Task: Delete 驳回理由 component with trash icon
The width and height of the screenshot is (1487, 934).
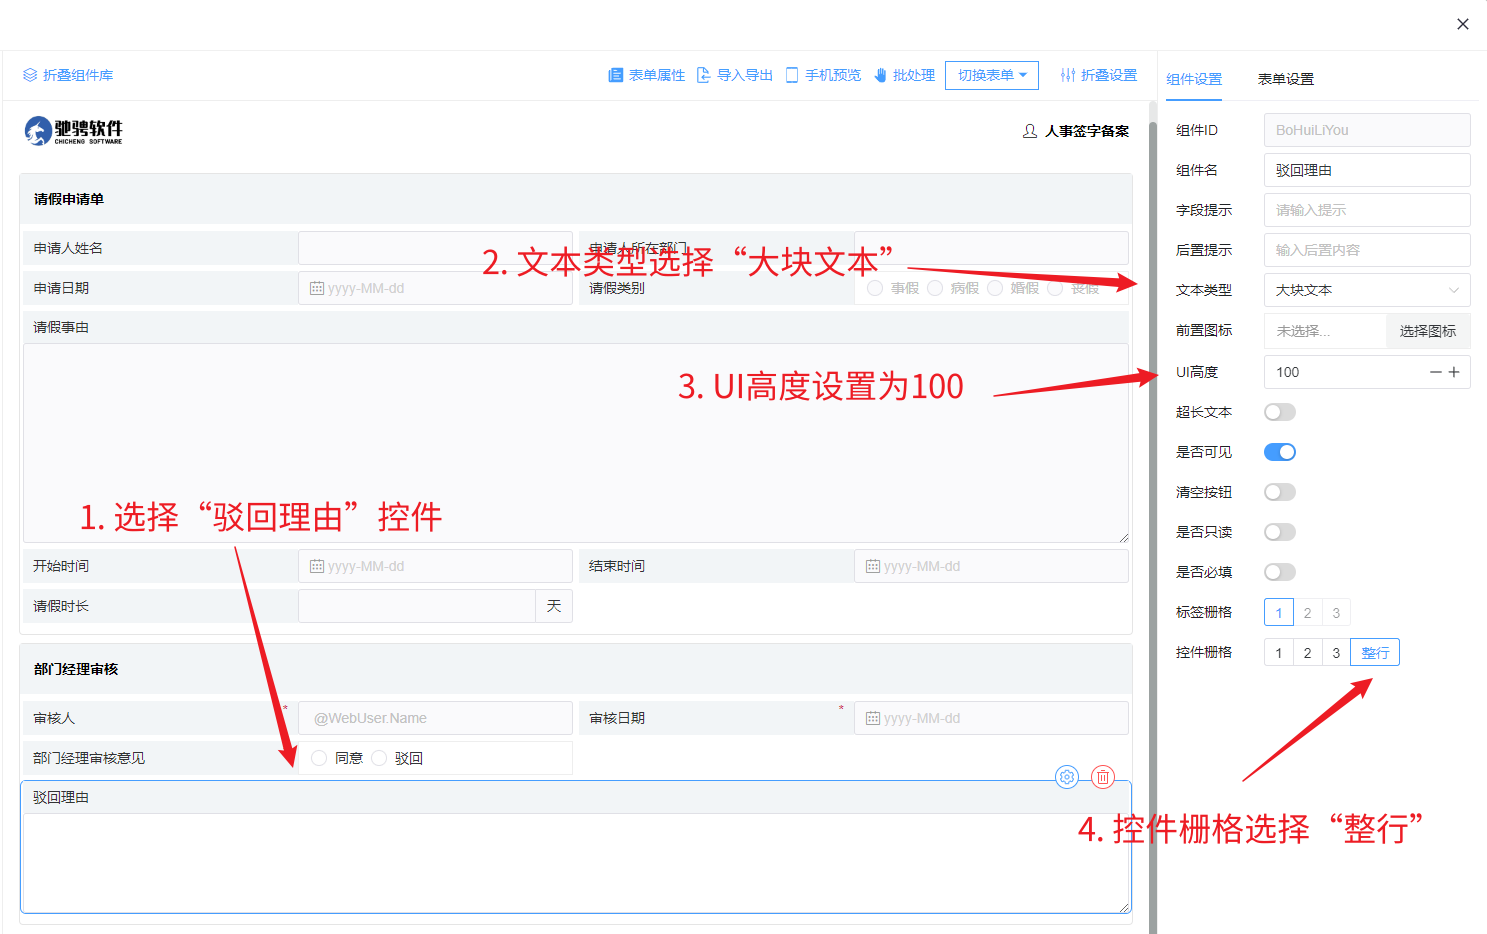Action: click(x=1102, y=777)
